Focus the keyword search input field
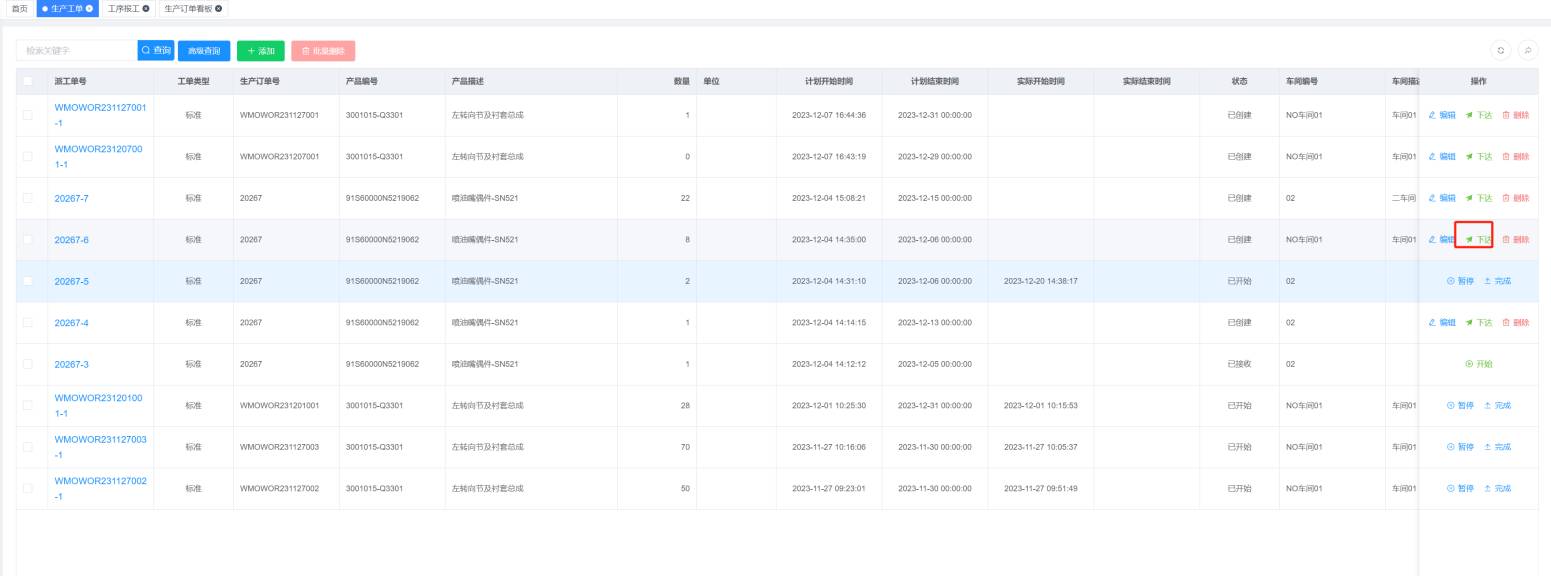 pyautogui.click(x=76, y=50)
